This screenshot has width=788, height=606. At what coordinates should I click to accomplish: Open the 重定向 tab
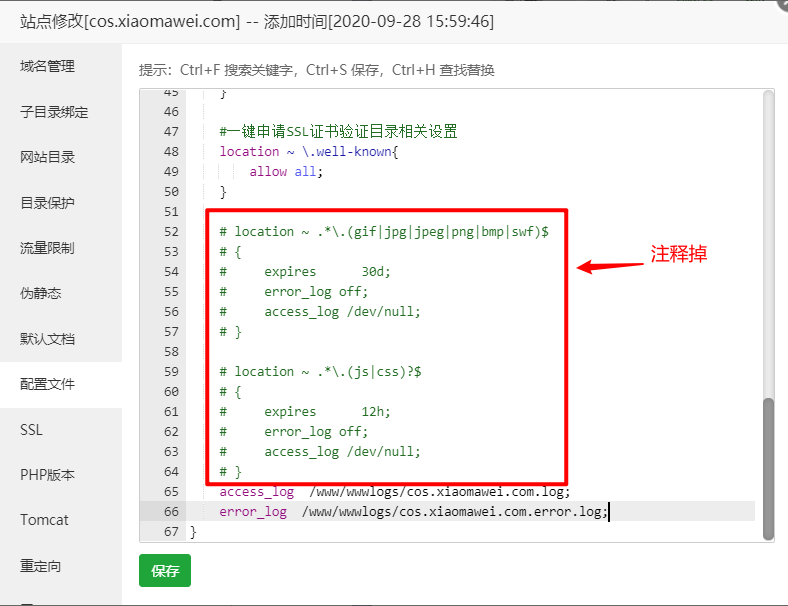pyautogui.click(x=41, y=566)
